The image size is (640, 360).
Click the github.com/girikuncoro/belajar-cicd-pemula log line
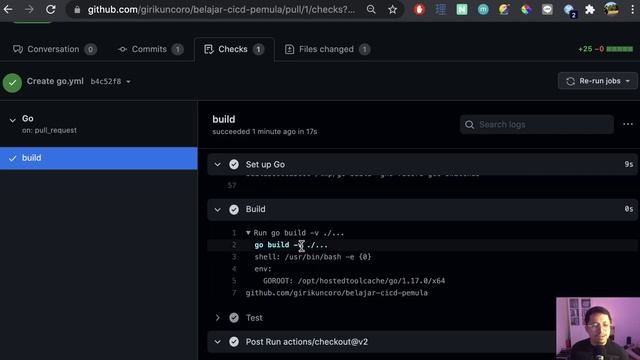pos(337,293)
